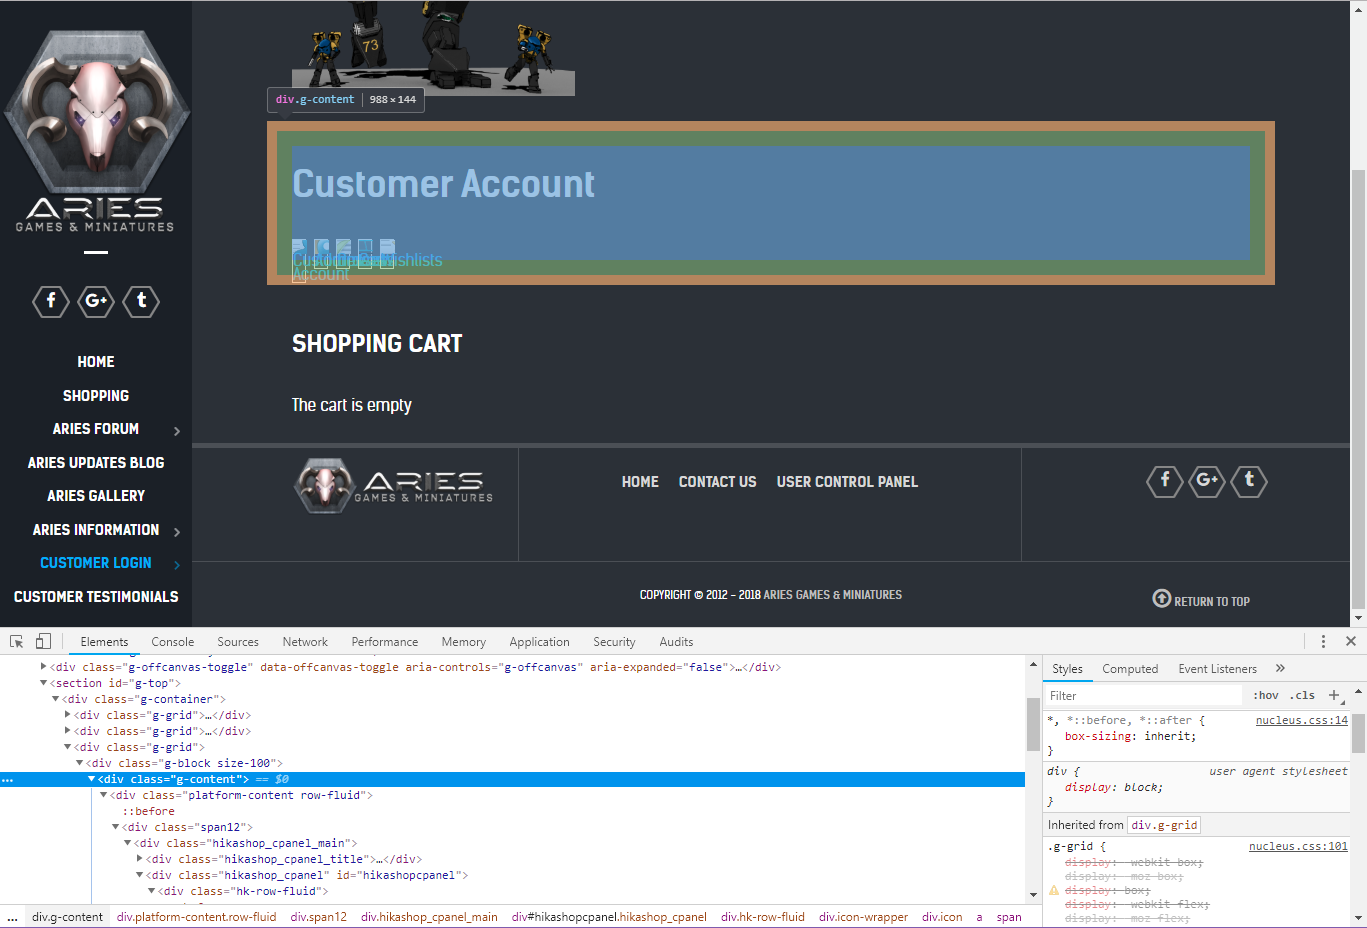Viewport: 1367px width, 928px height.
Task: Click the Styles Filter input field
Action: [1140, 695]
